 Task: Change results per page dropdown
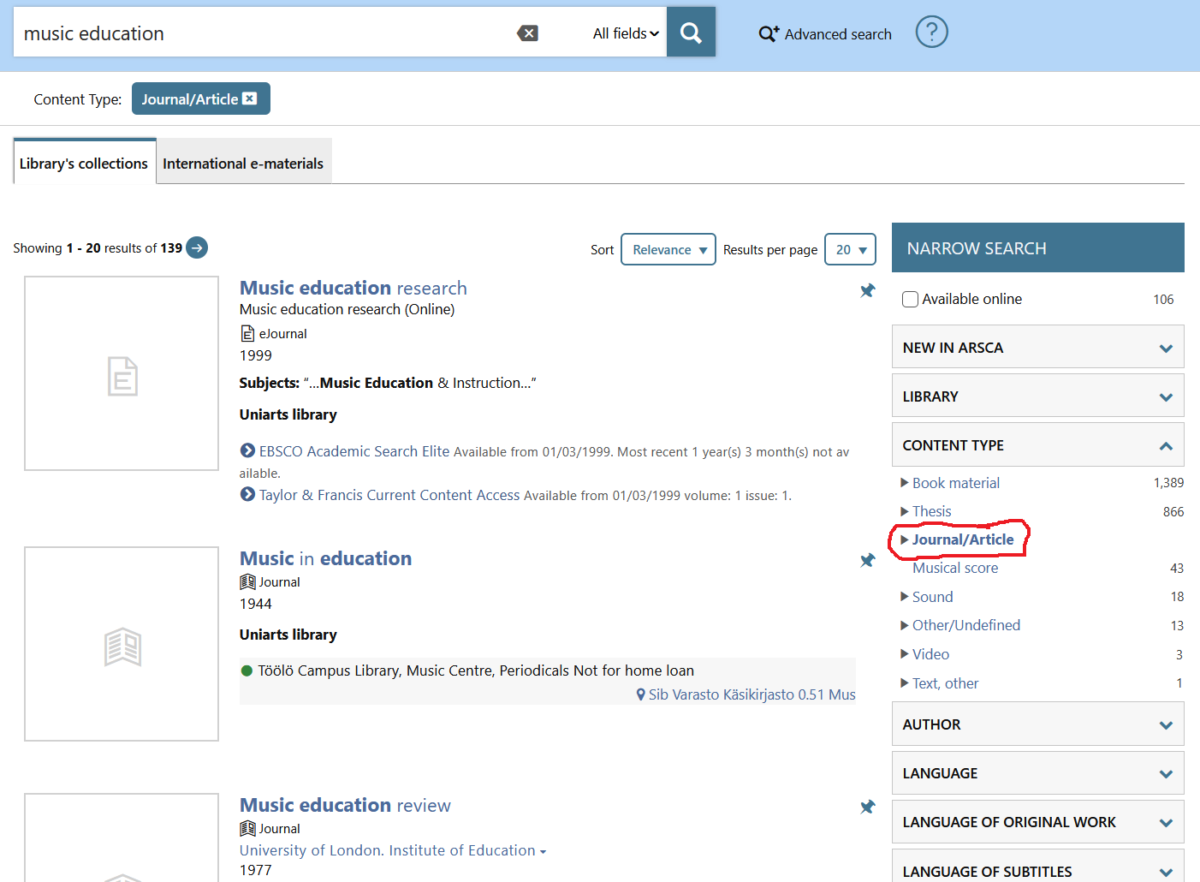tap(849, 250)
